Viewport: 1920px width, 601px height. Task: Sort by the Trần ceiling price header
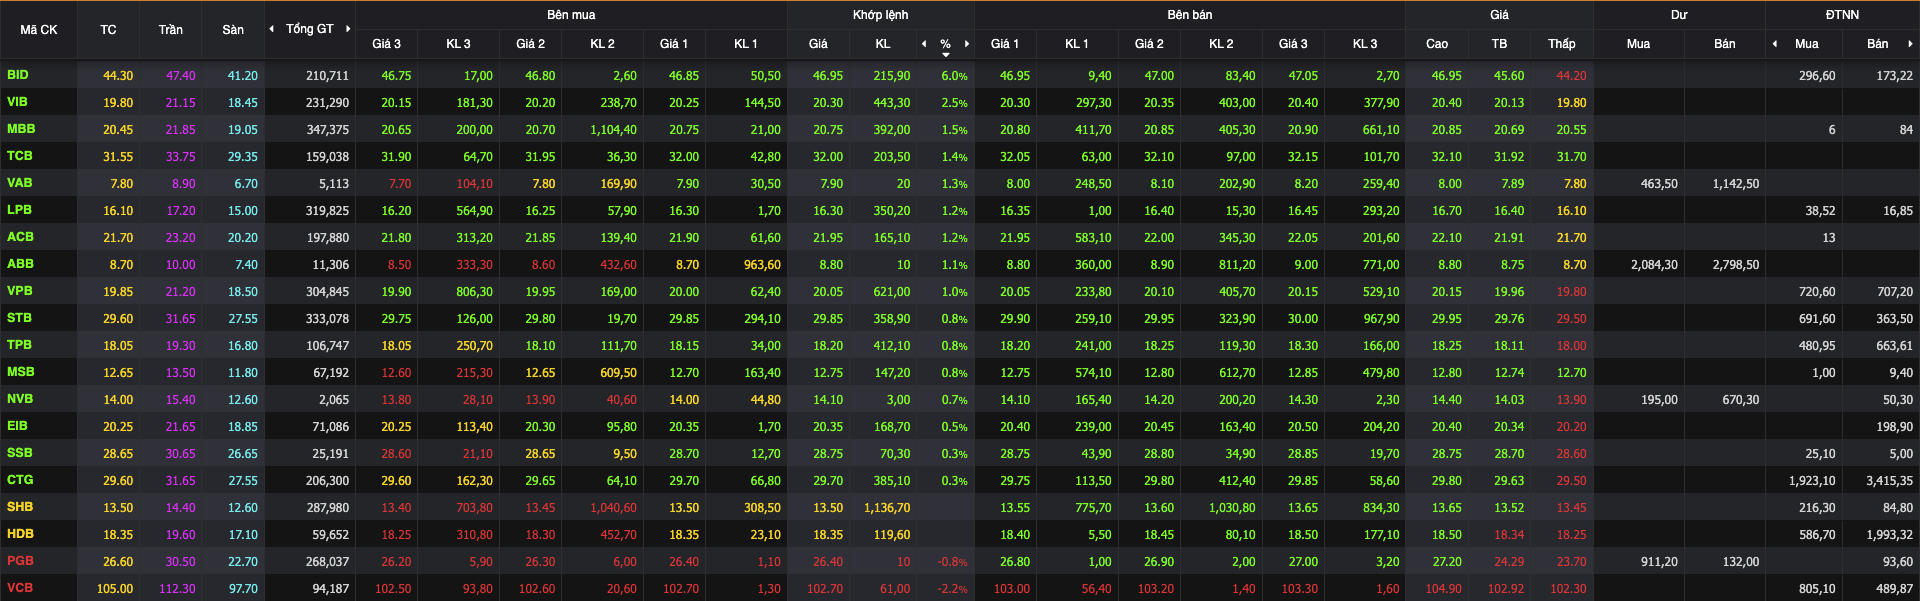click(171, 30)
